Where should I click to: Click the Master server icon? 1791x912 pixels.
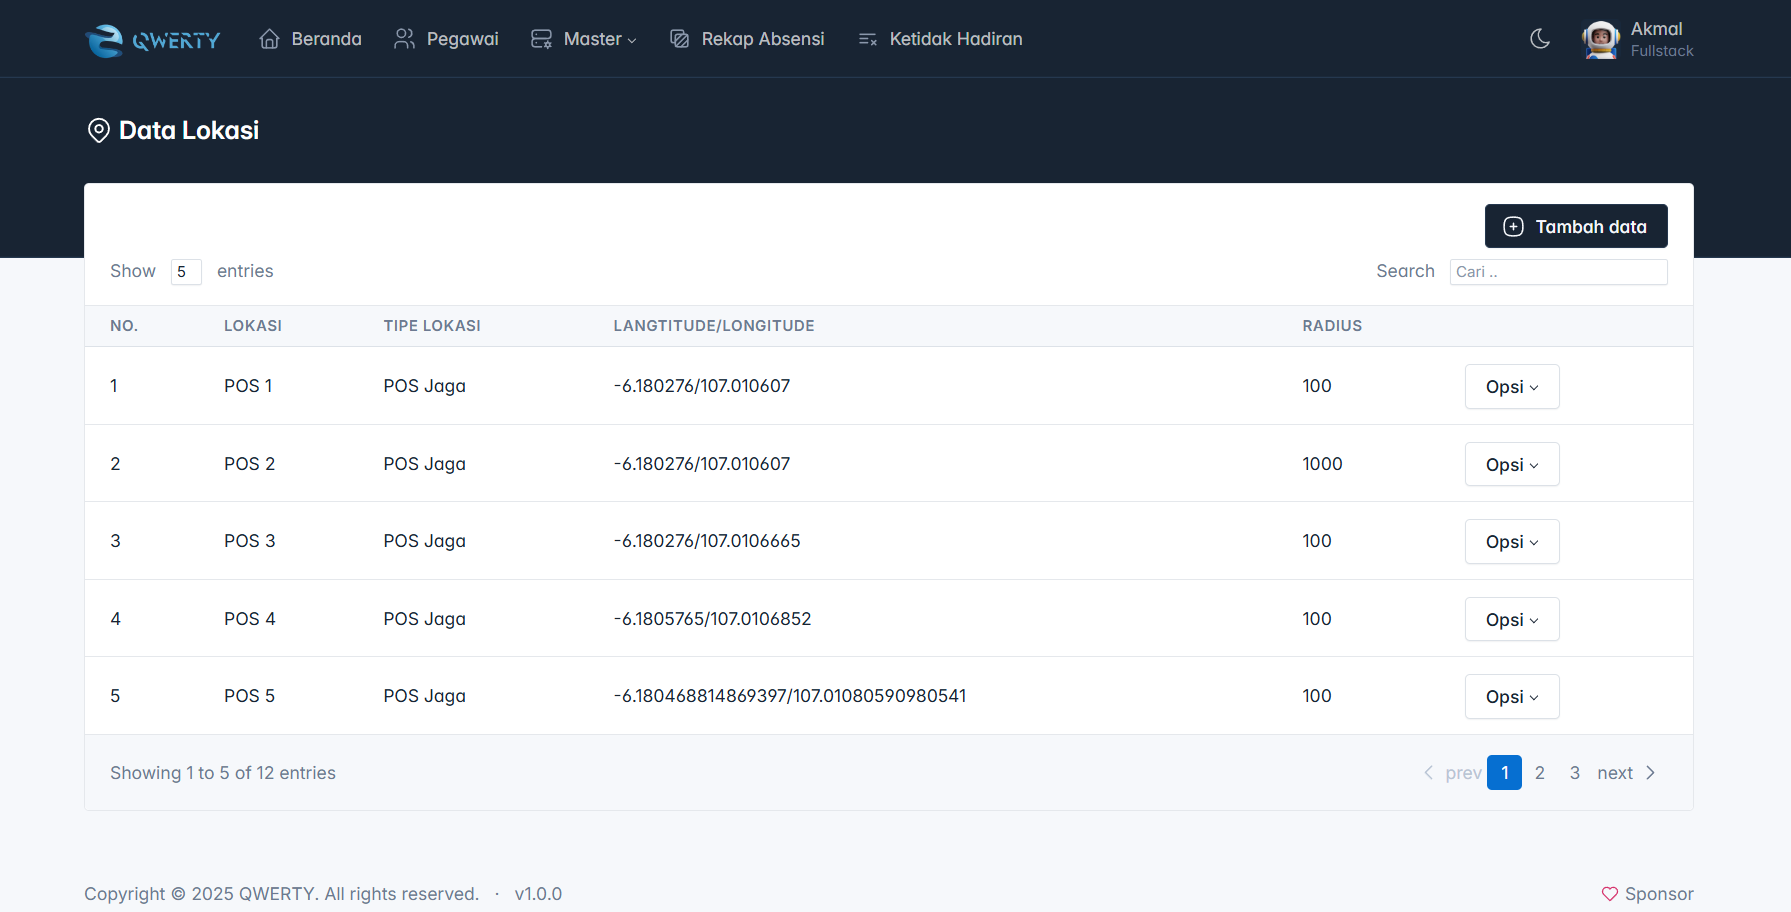pos(541,39)
